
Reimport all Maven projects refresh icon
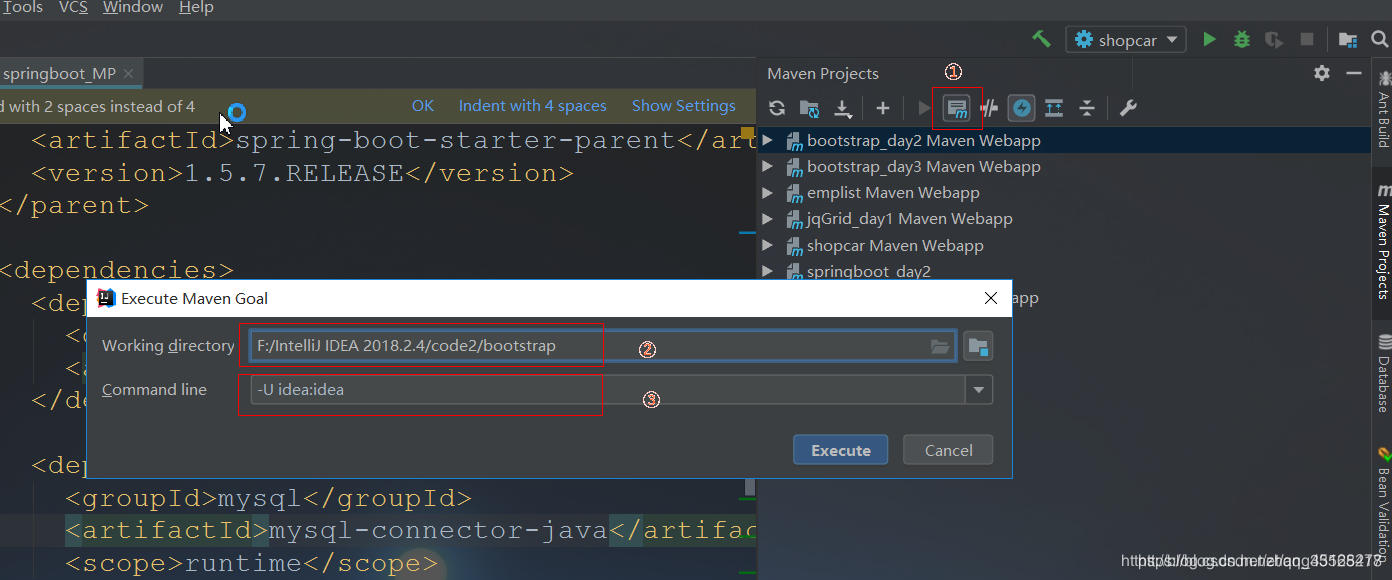[x=777, y=108]
